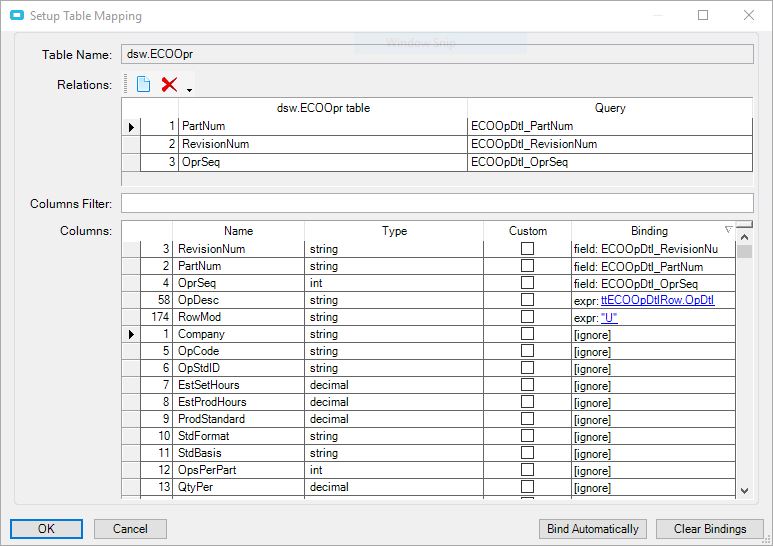This screenshot has width=773, height=546.
Task: Confirm the mapping with OK
Action: click(x=46, y=529)
